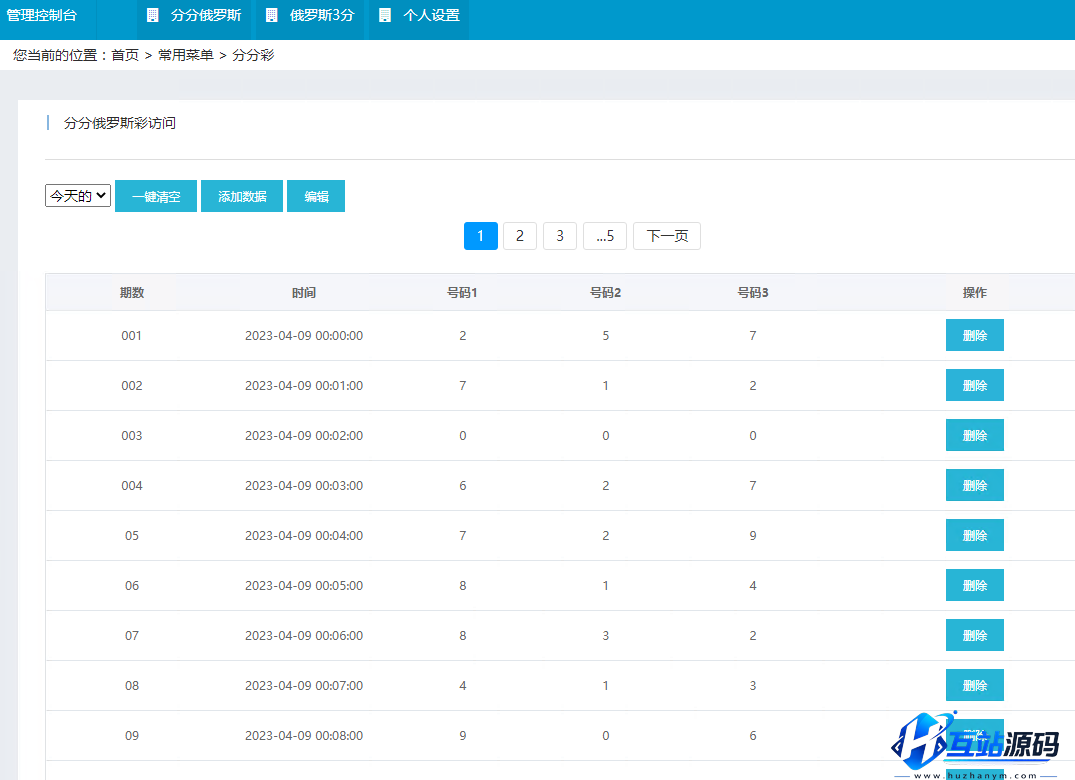Click the icon beside 个人设置 tab
The image size is (1075, 780).
click(385, 16)
